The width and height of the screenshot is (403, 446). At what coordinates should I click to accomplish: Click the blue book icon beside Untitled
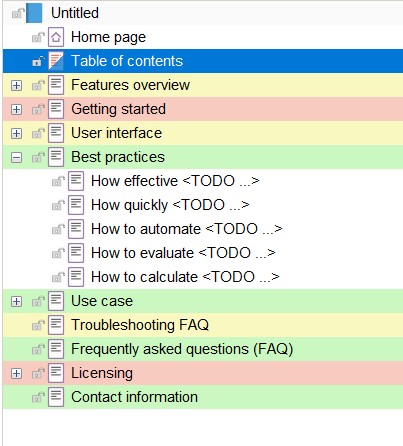34,13
